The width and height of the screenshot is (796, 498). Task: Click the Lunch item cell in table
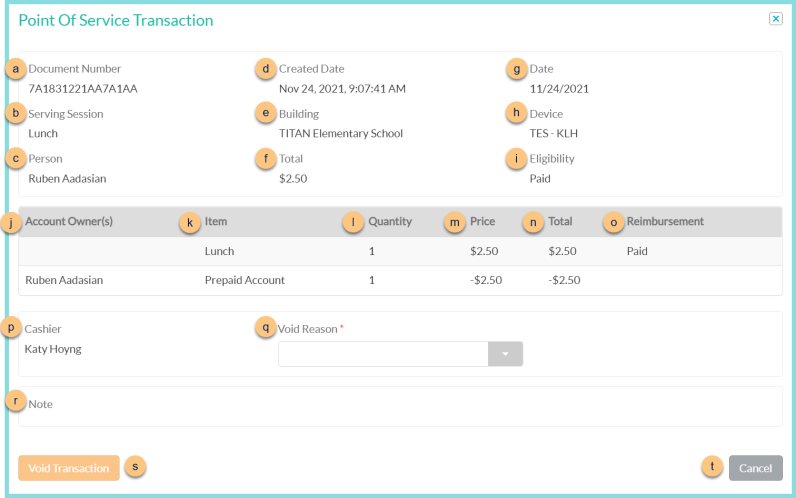tap(219, 251)
